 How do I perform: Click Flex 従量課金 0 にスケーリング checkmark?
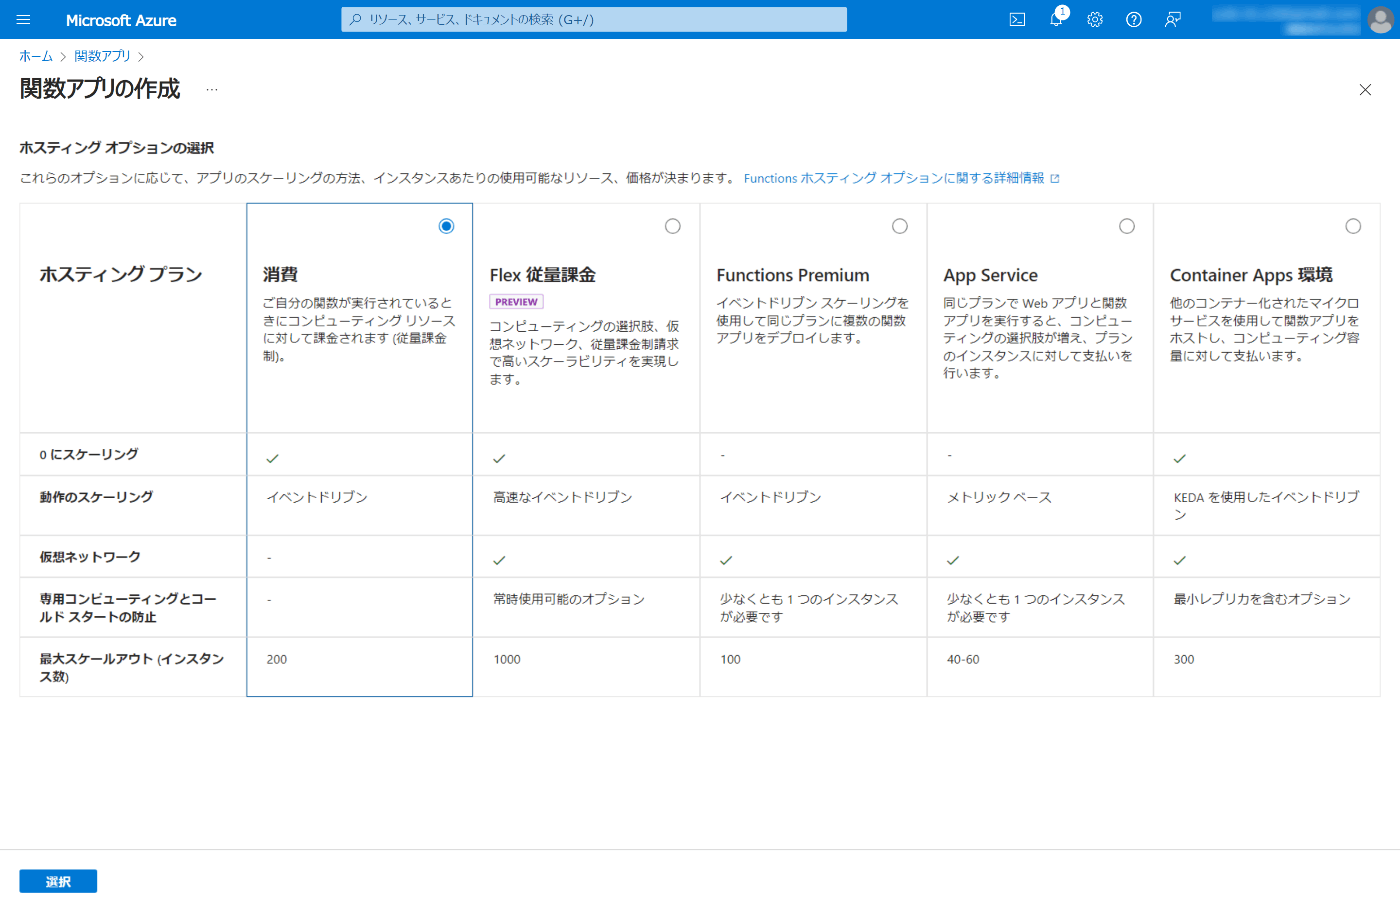tap(499, 458)
